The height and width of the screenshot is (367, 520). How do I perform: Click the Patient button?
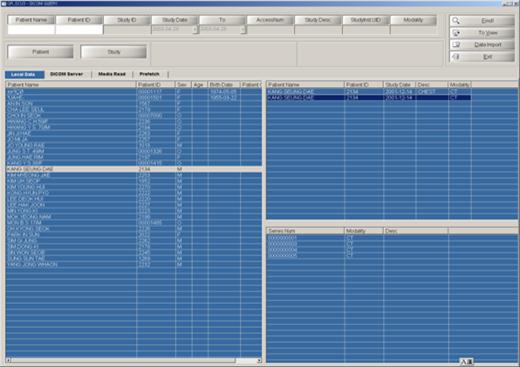[x=40, y=52]
